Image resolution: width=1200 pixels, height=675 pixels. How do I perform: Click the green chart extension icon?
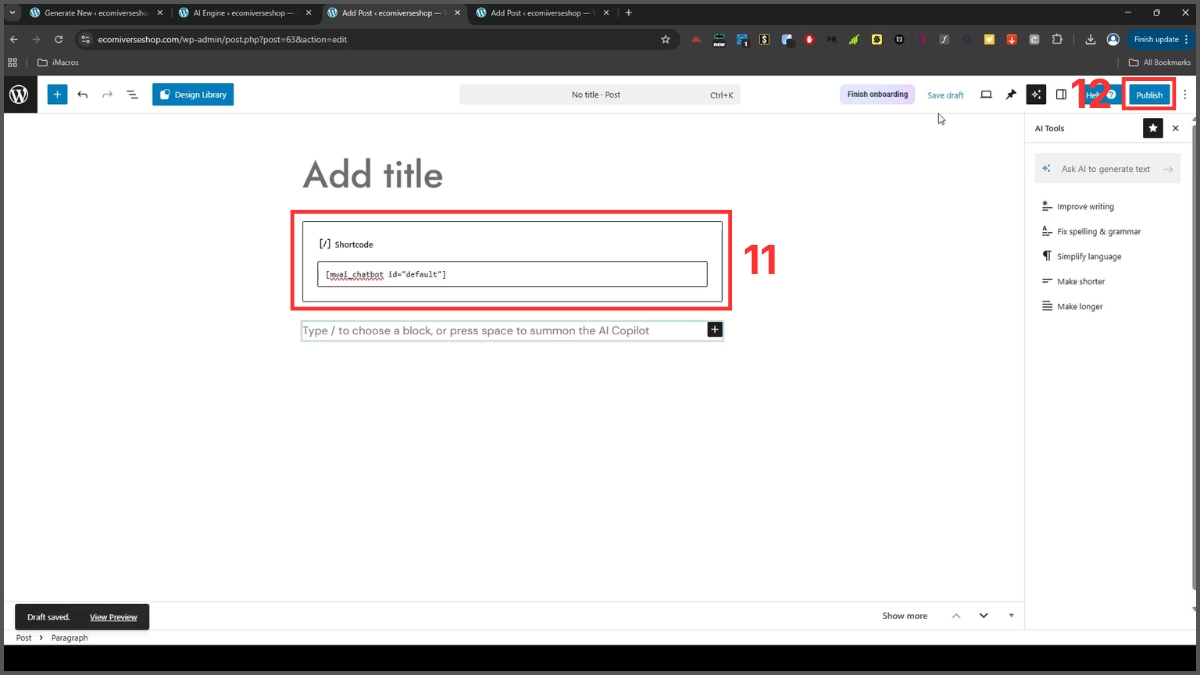[x=853, y=39]
